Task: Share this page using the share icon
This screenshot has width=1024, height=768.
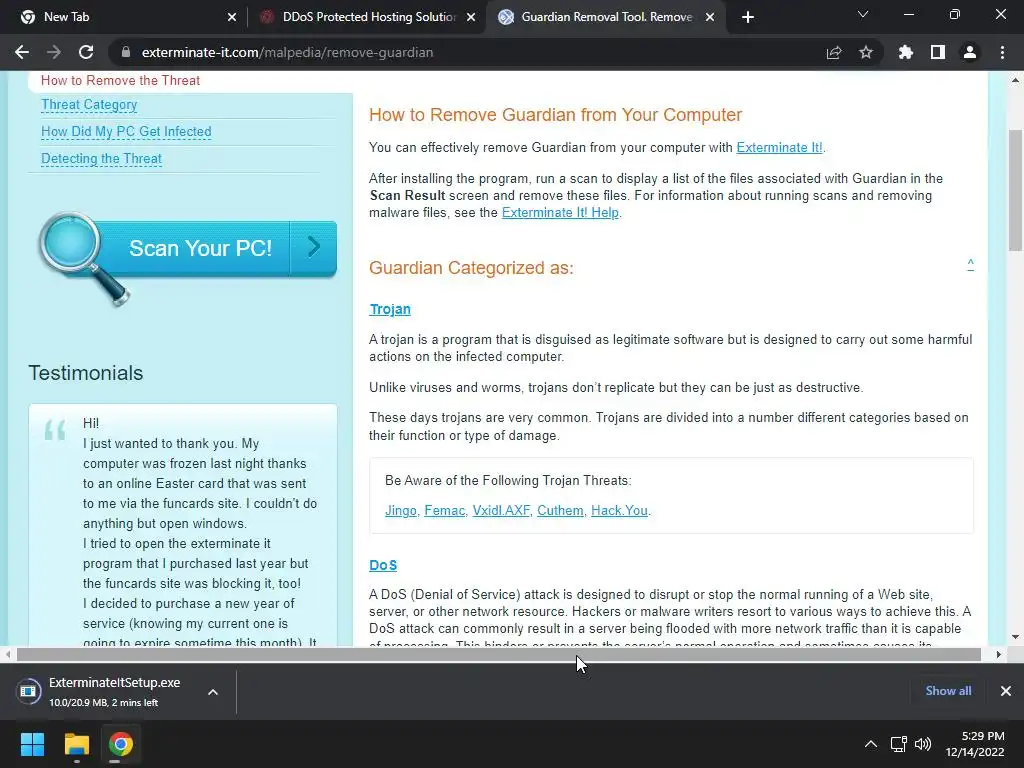Action: tap(834, 52)
